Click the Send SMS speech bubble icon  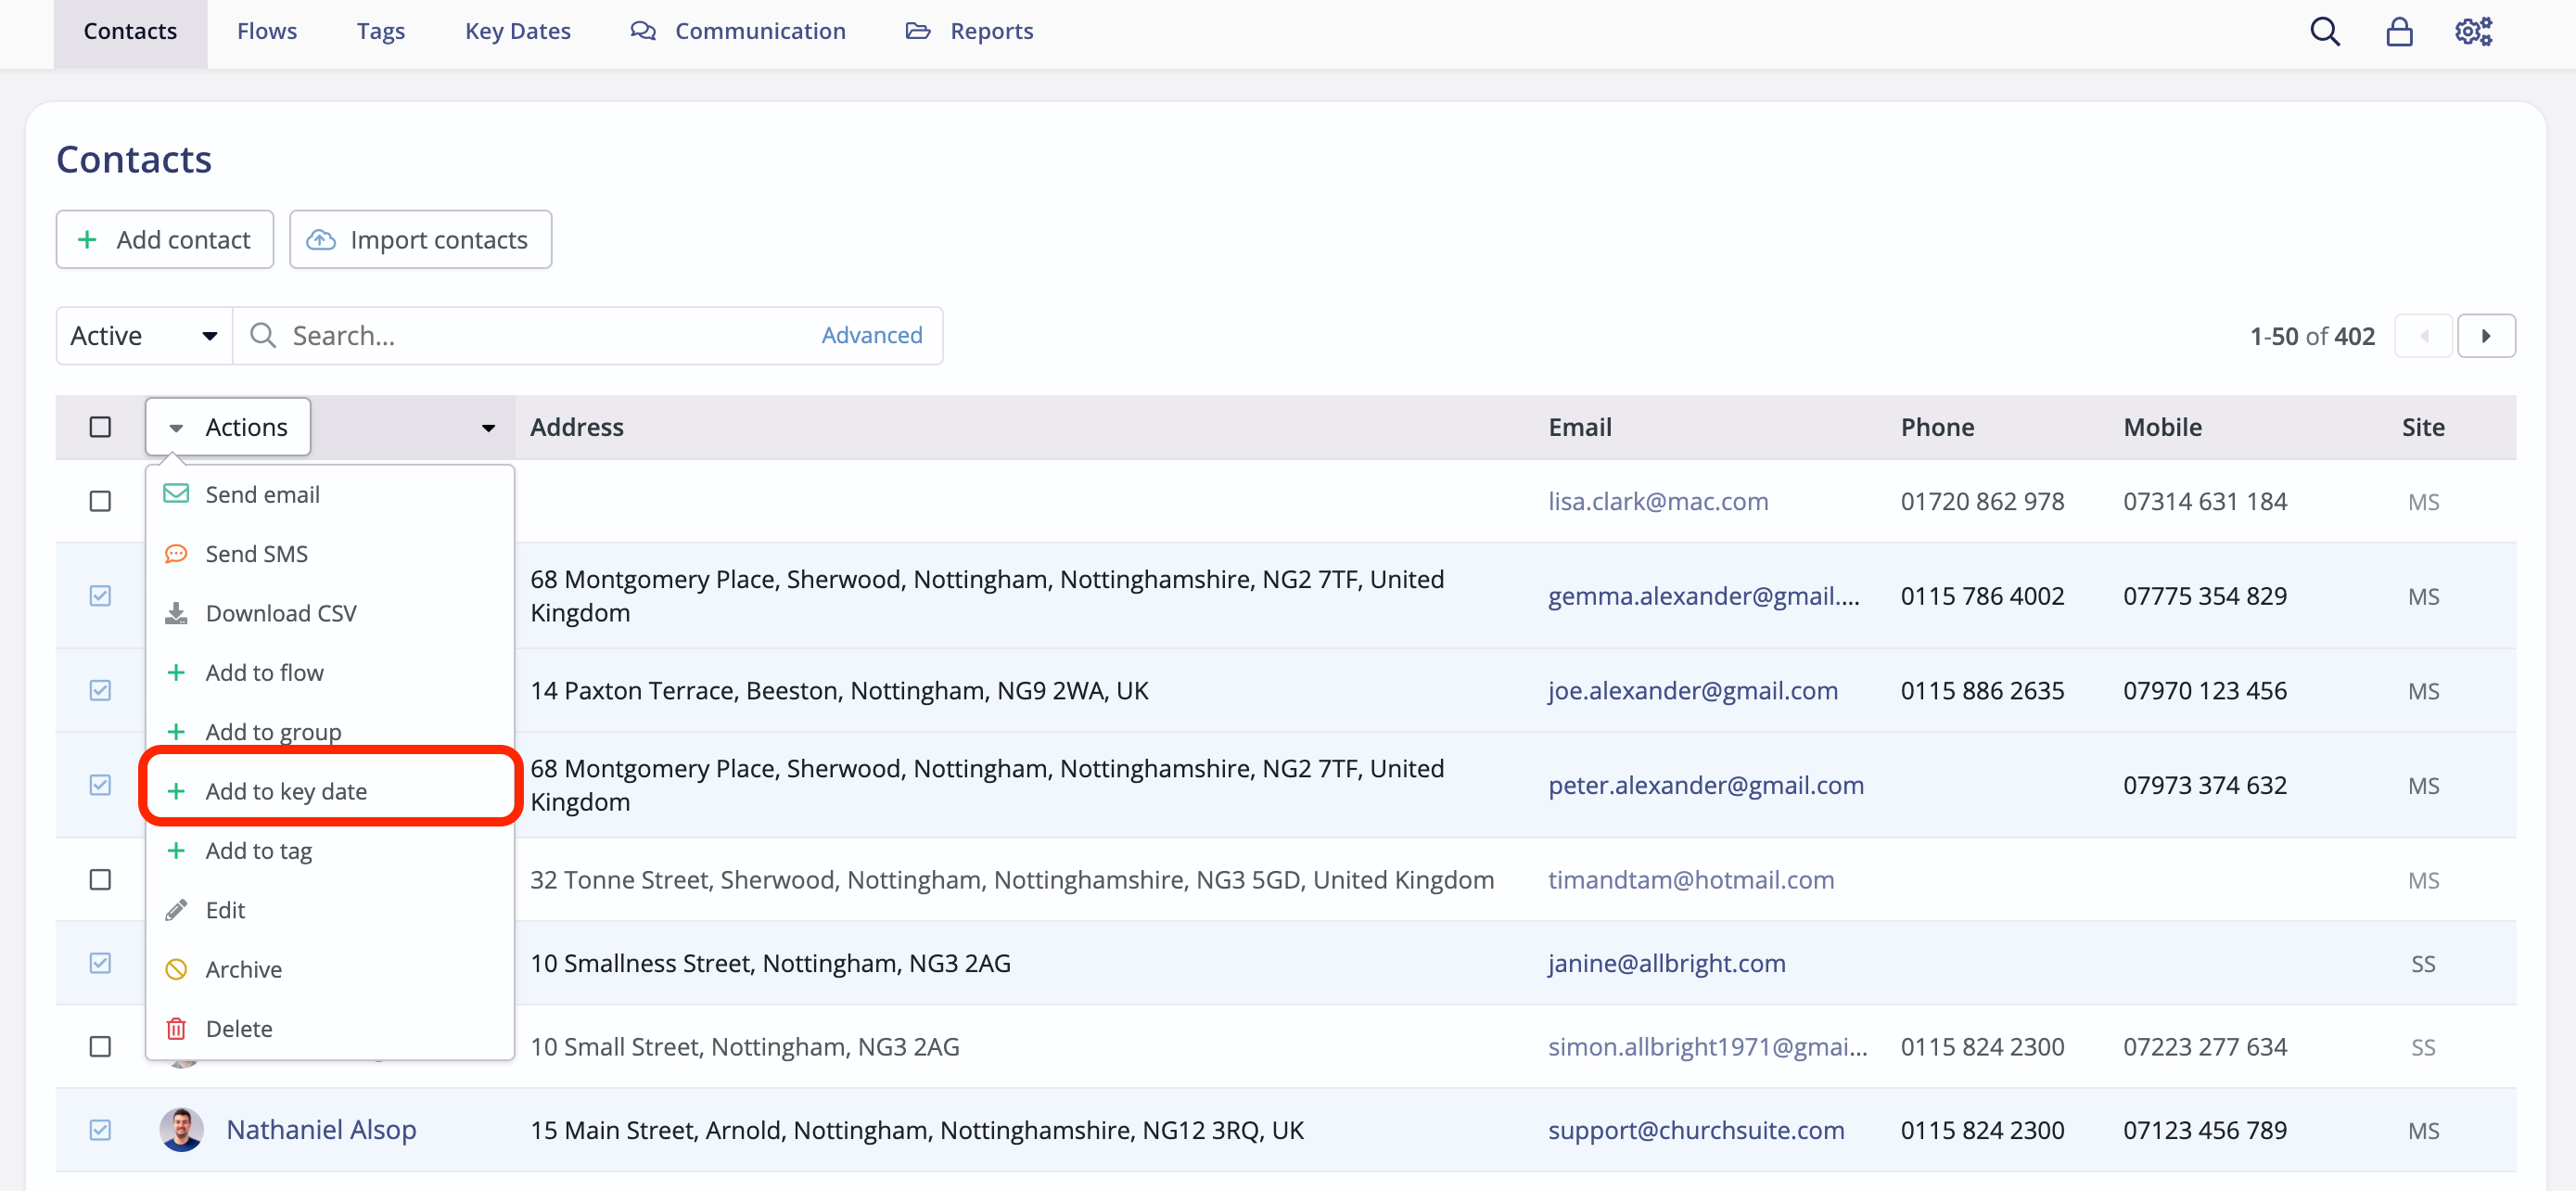176,553
